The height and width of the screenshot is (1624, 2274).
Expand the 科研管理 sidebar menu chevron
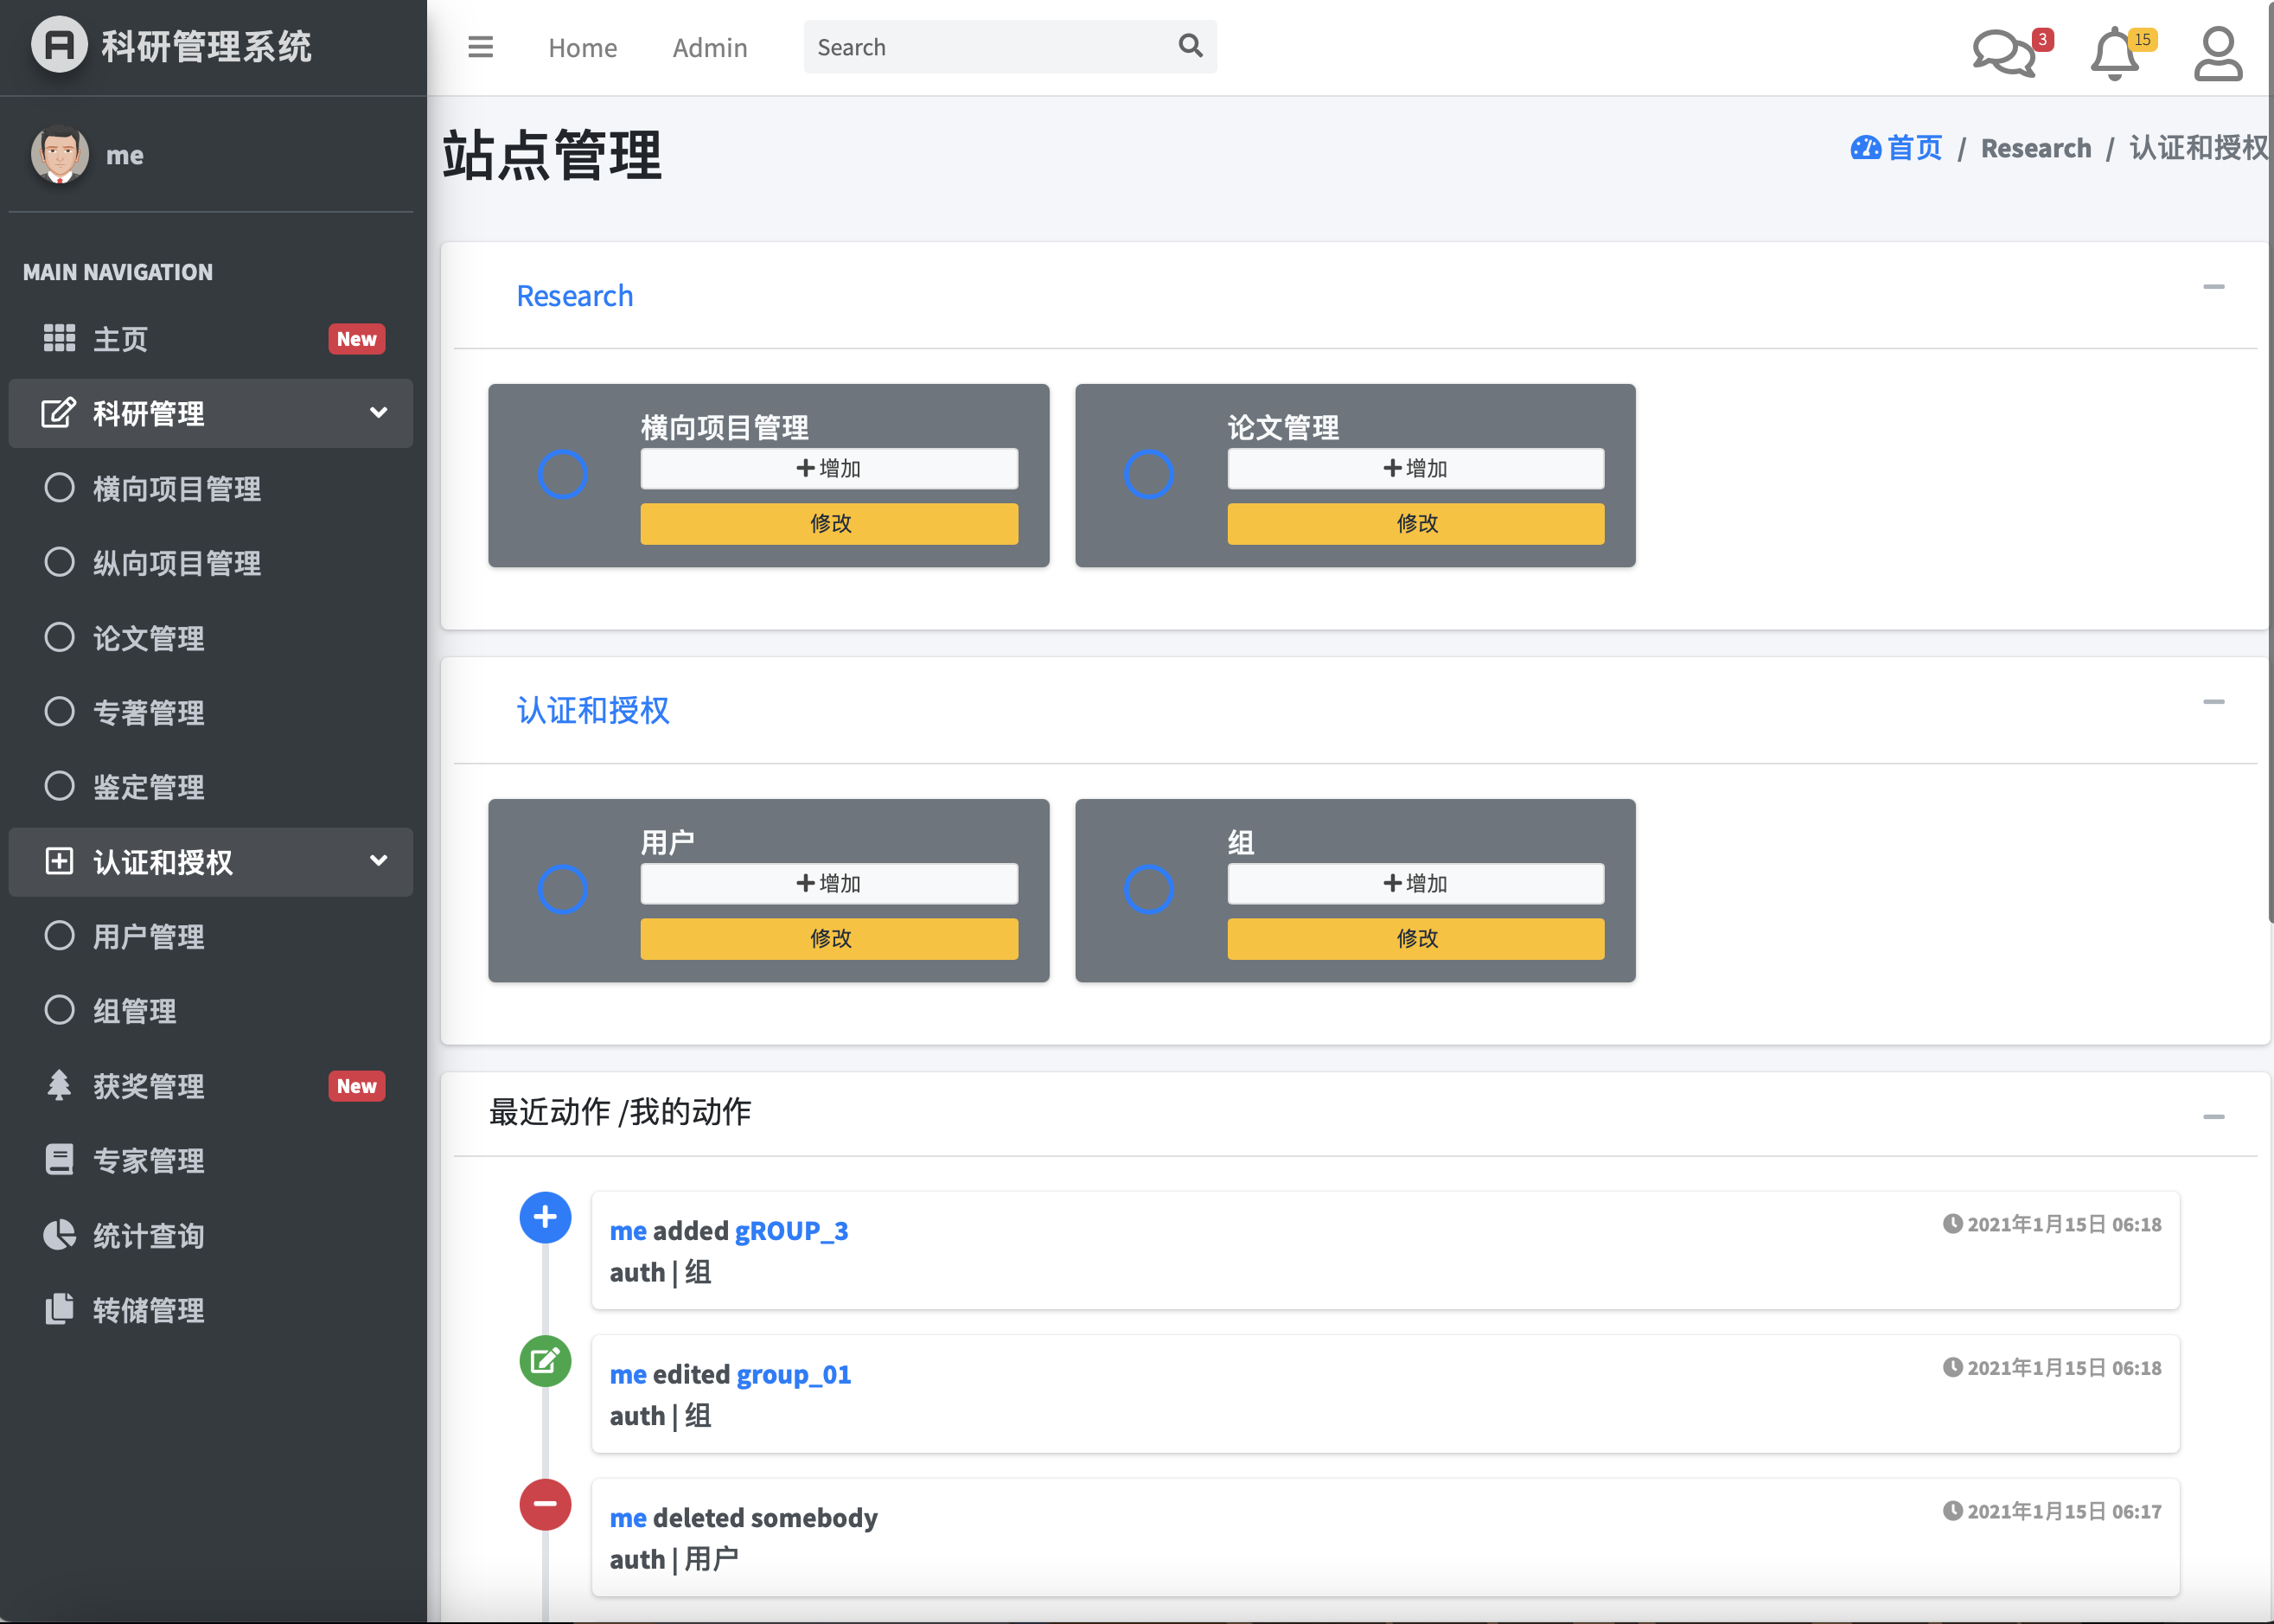coord(379,412)
